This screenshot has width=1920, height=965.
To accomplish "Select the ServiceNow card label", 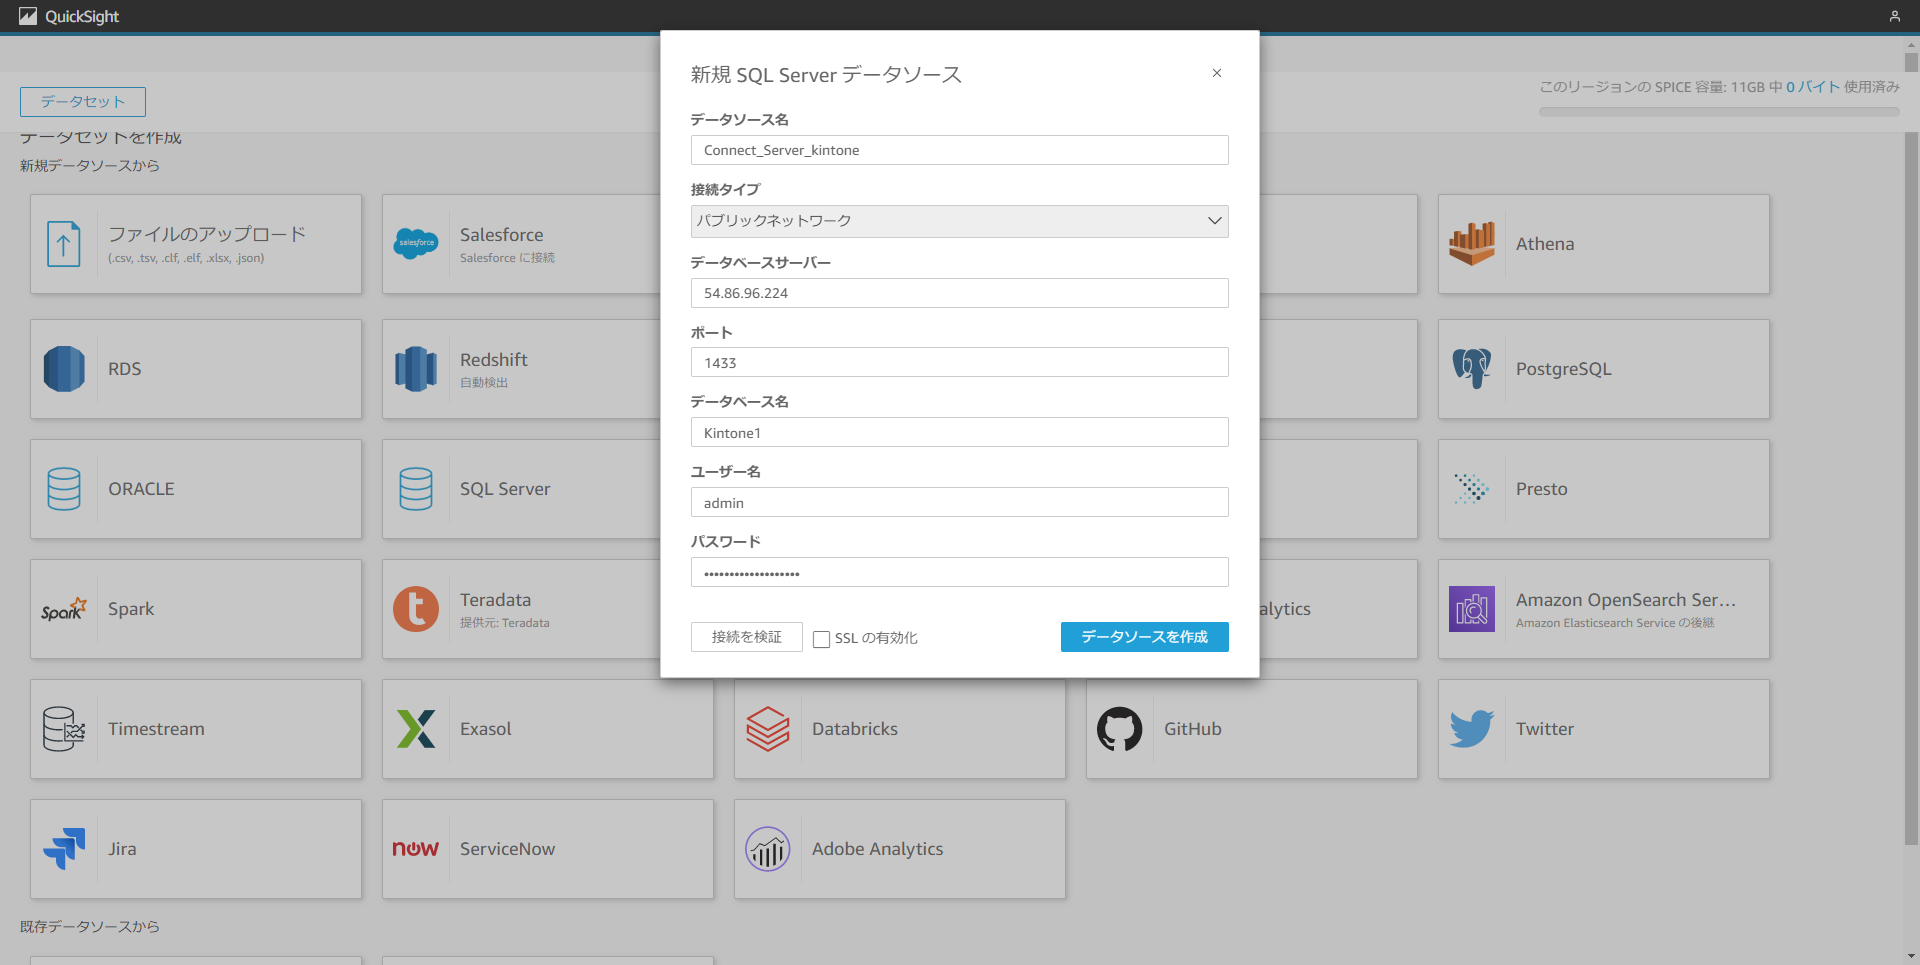I will [x=507, y=849].
